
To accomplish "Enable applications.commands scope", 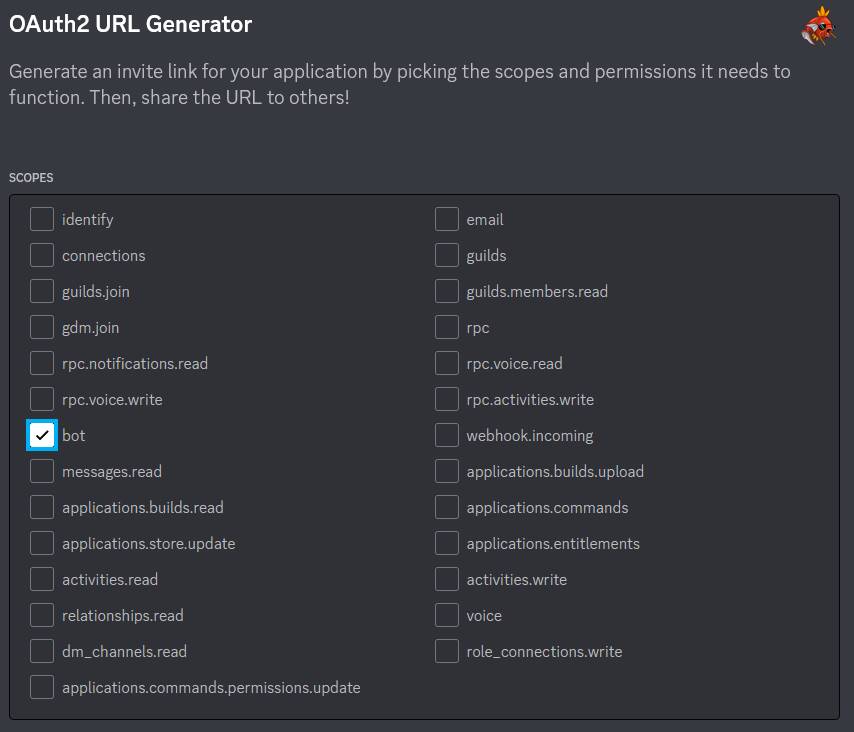I will pyautogui.click(x=447, y=508).
